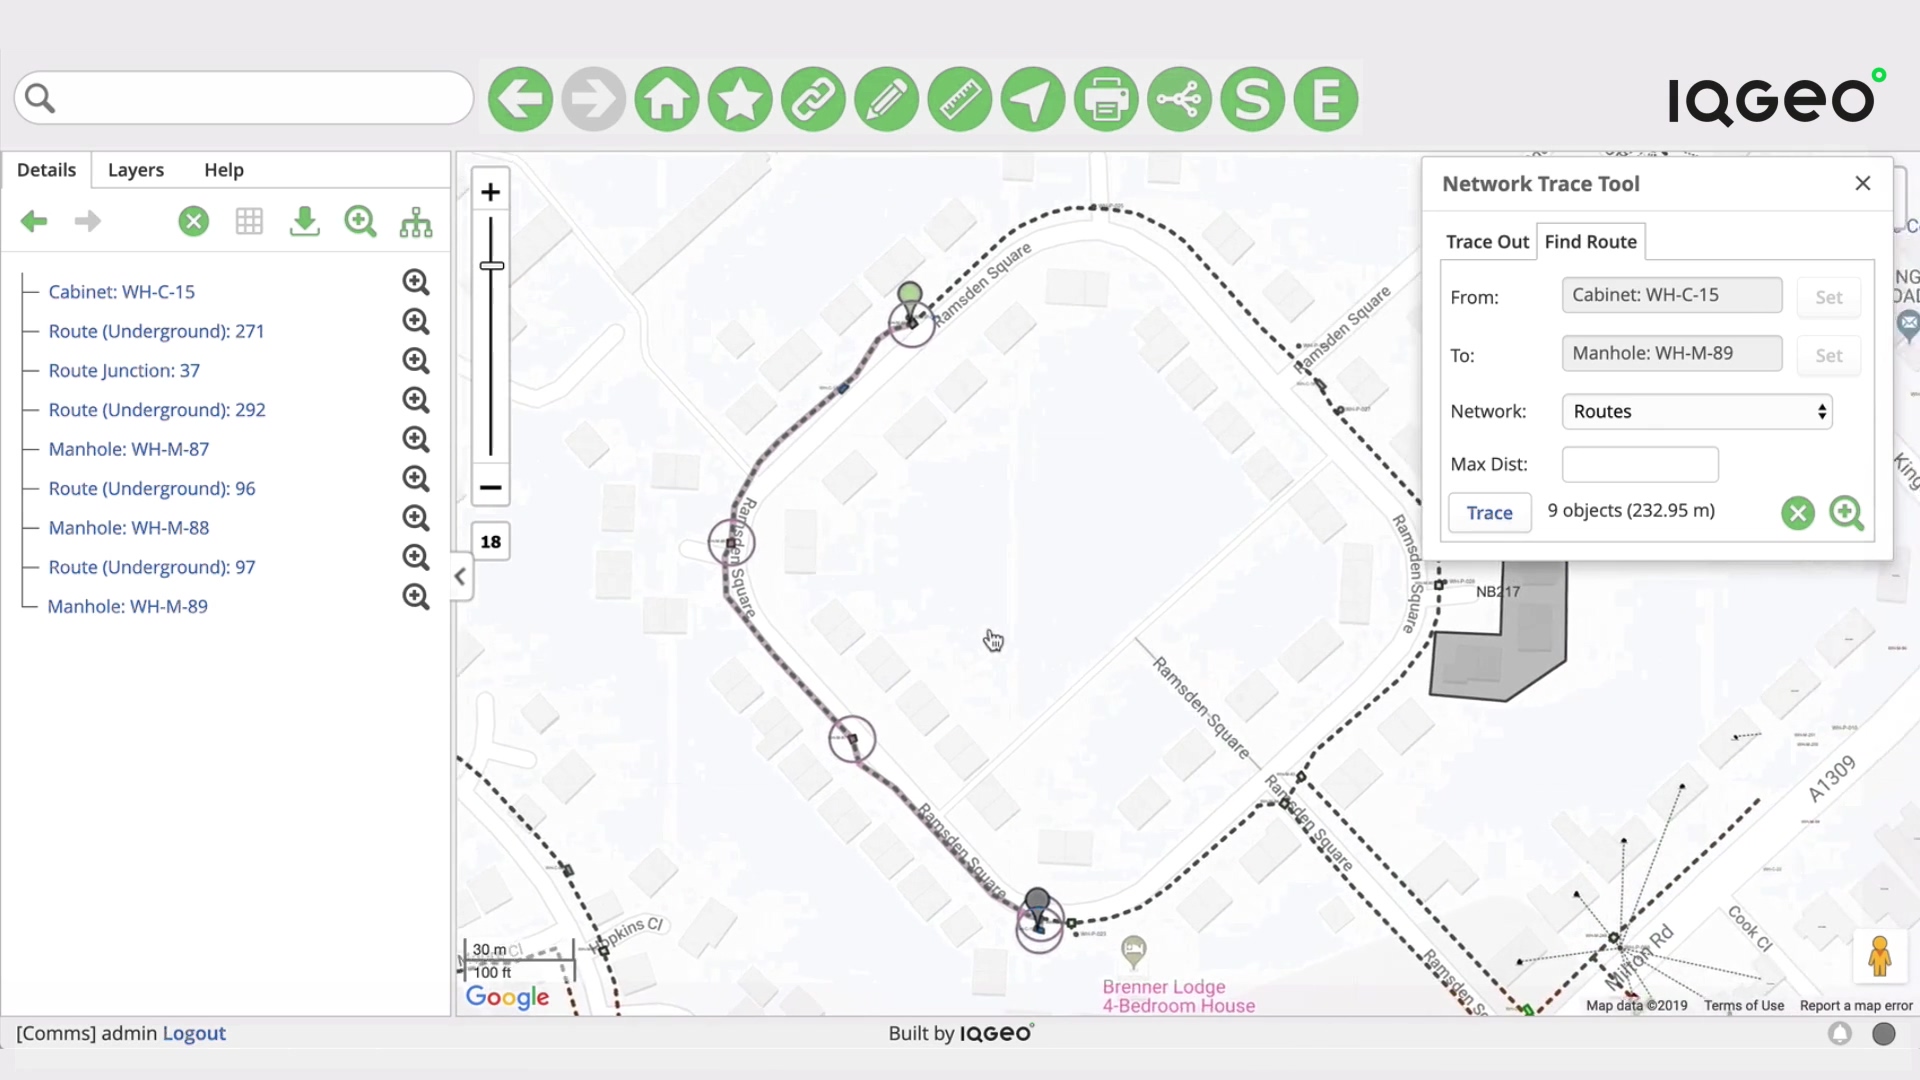Click the Edit/Draw pencil tool icon
Viewport: 1920px width, 1080px height.
pyautogui.click(x=886, y=99)
